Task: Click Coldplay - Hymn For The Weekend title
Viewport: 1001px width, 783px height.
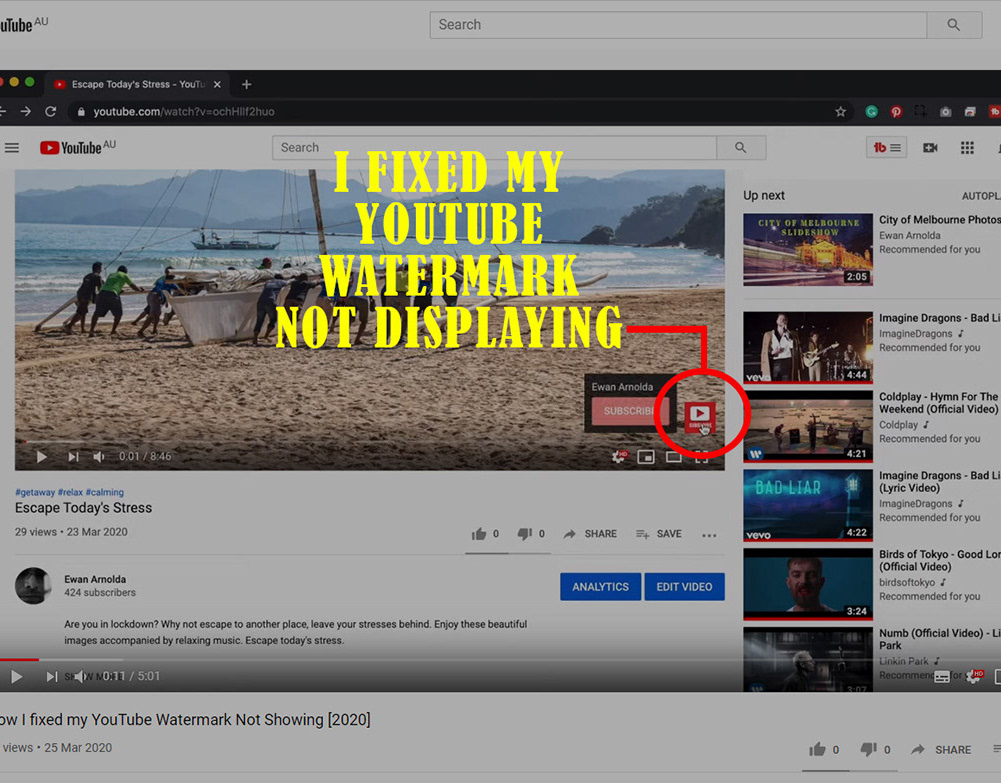Action: click(938, 403)
